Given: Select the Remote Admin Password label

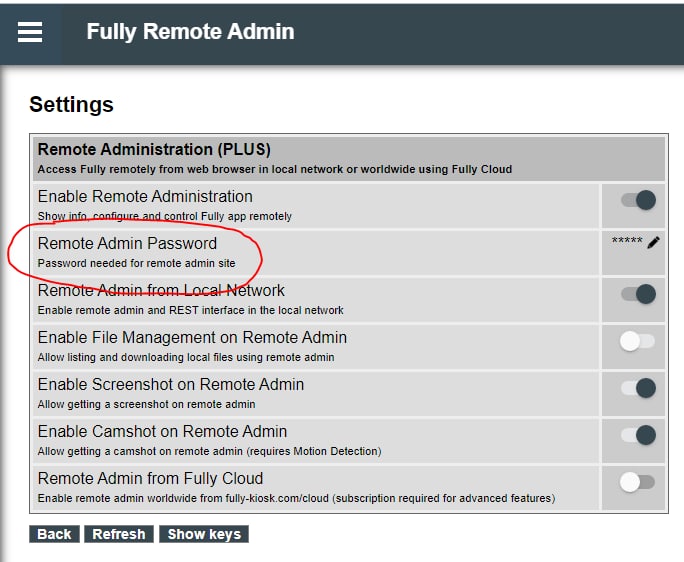Looking at the screenshot, I should [127, 243].
